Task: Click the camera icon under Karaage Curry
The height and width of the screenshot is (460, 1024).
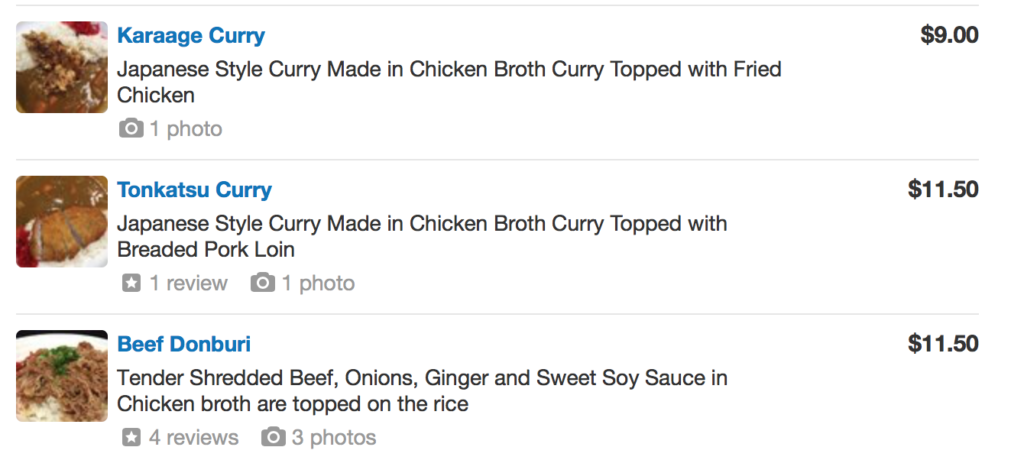Action: click(130, 129)
